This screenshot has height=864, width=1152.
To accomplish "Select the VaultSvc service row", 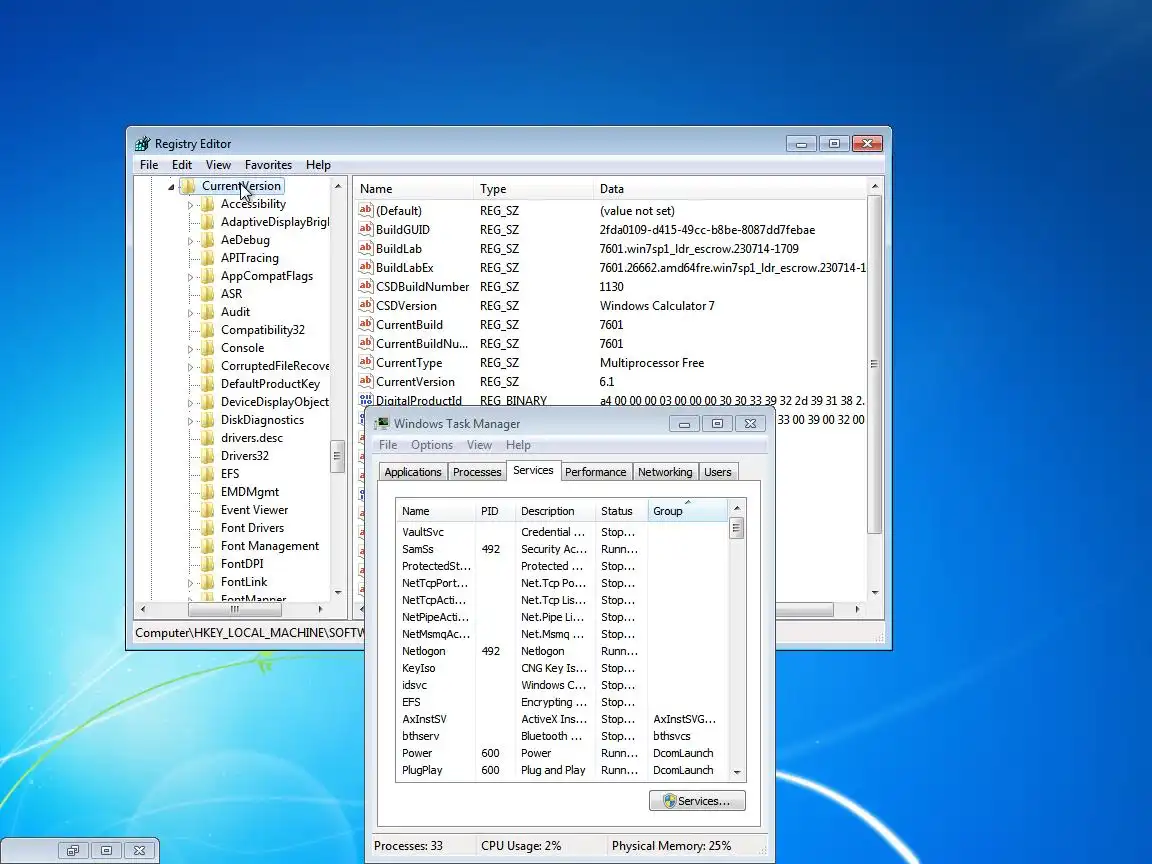I will pyautogui.click(x=562, y=532).
